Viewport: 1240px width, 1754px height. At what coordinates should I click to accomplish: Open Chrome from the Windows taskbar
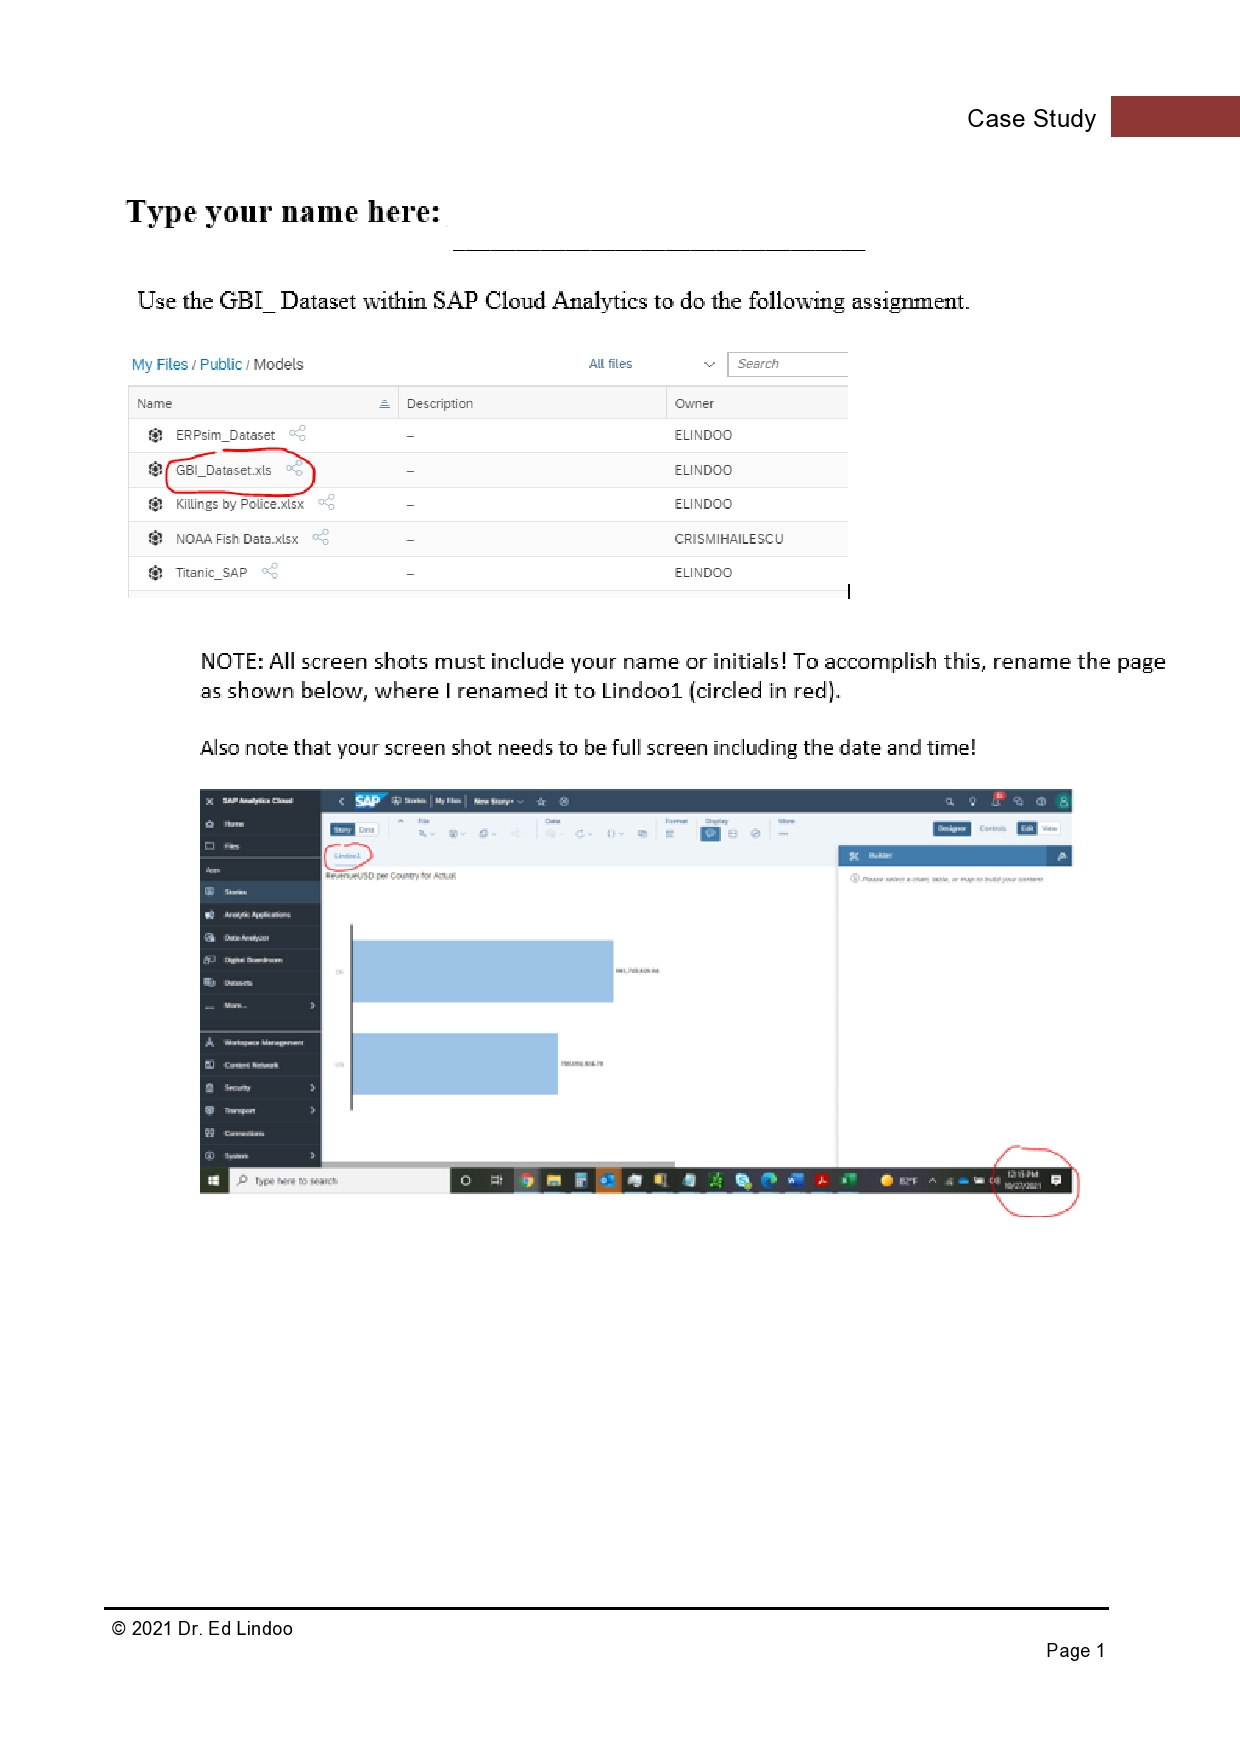(x=526, y=1180)
